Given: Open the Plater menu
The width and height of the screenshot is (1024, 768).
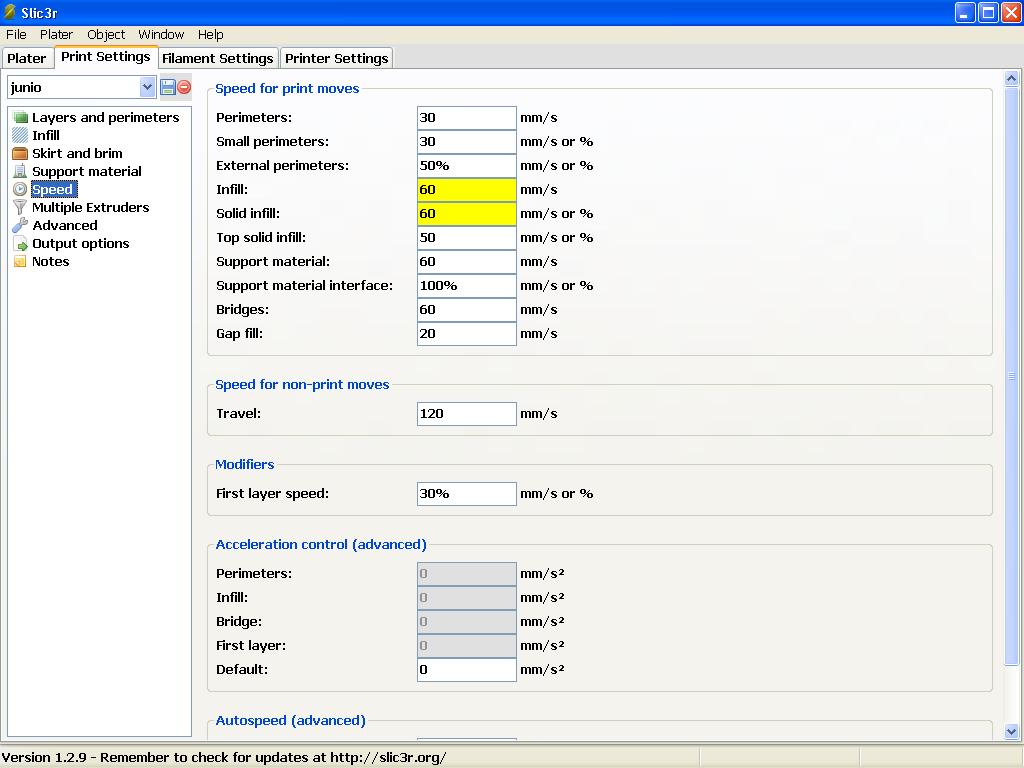Looking at the screenshot, I should tap(56, 34).
